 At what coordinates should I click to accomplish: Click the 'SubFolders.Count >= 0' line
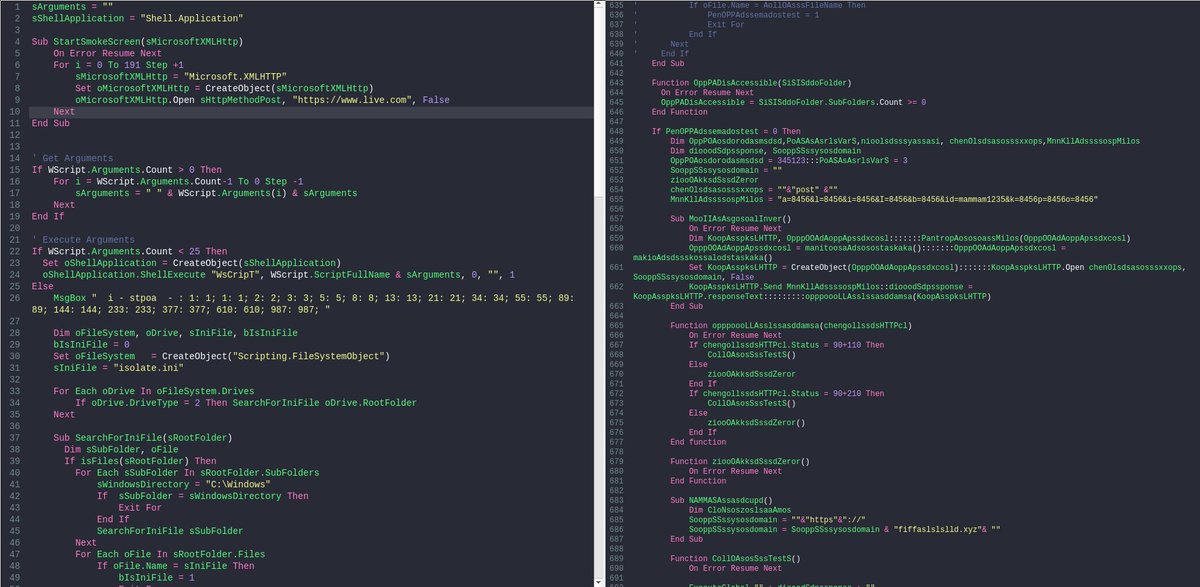pyautogui.click(x=793, y=102)
